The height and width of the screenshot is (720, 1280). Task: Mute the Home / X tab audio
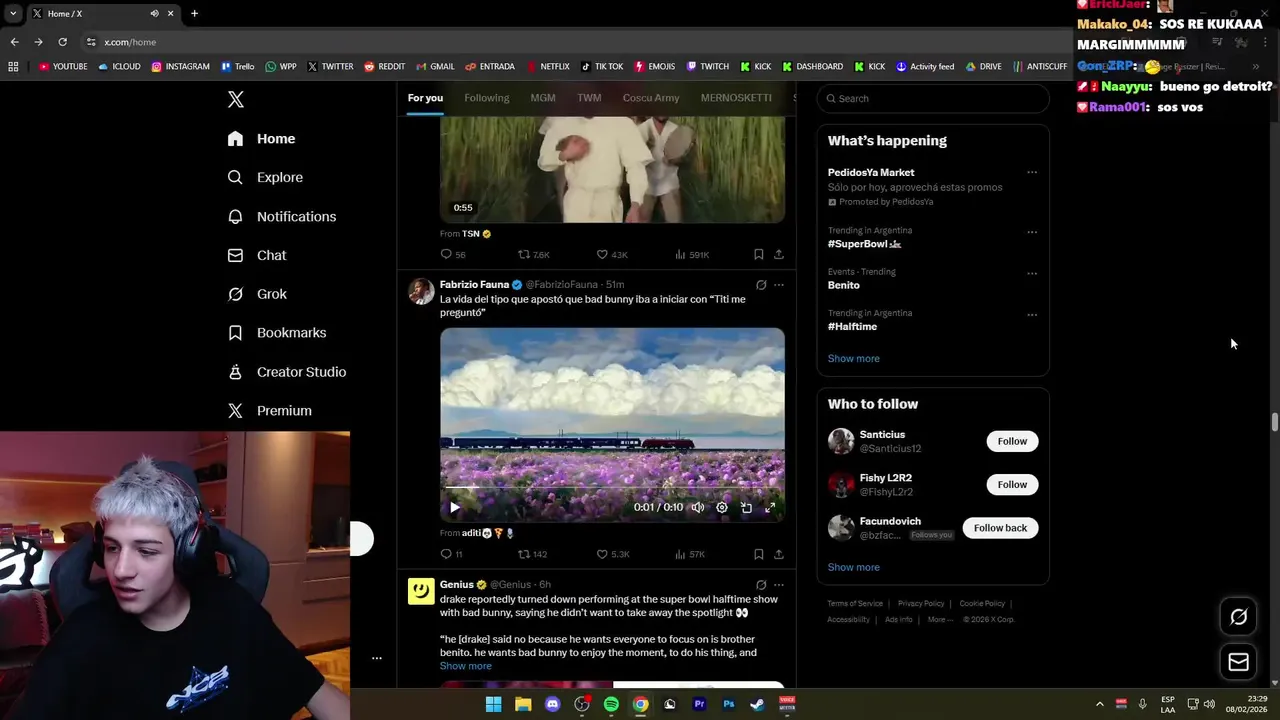click(154, 13)
